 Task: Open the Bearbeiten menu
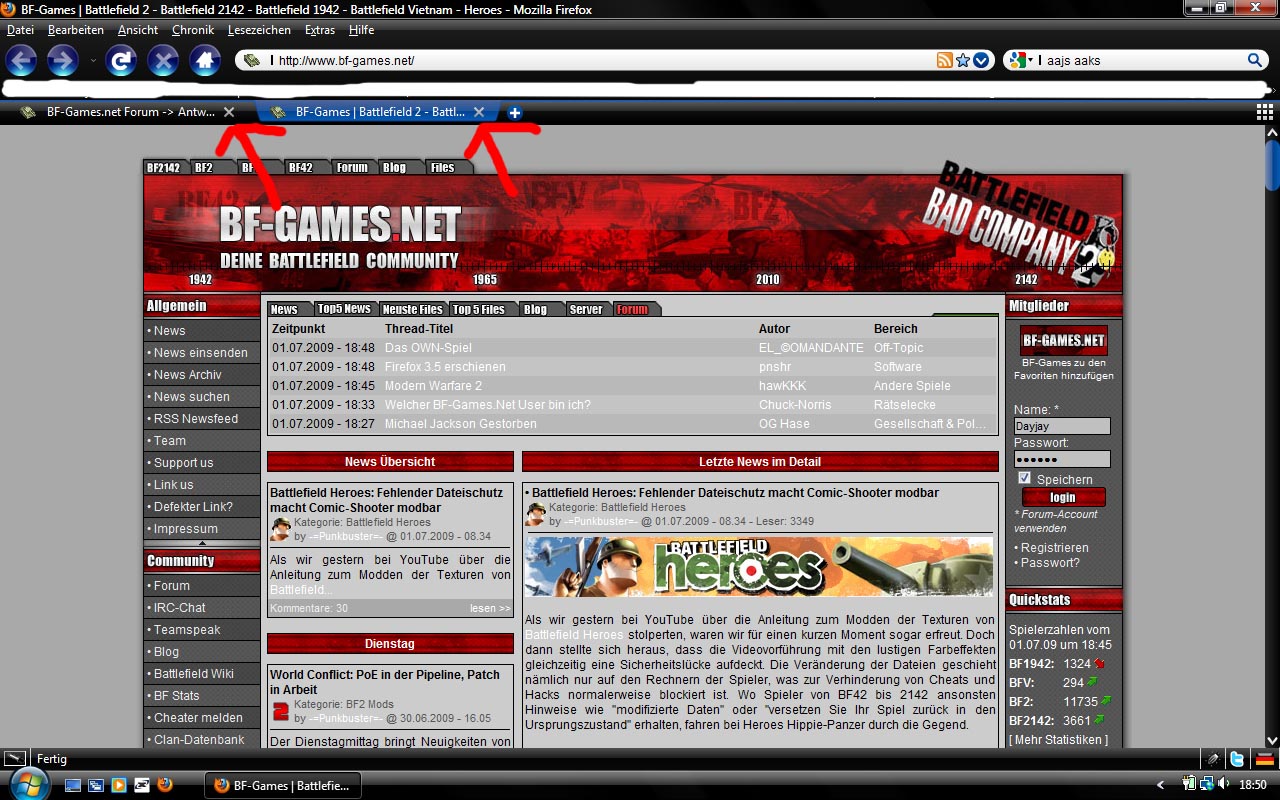pyautogui.click(x=76, y=30)
